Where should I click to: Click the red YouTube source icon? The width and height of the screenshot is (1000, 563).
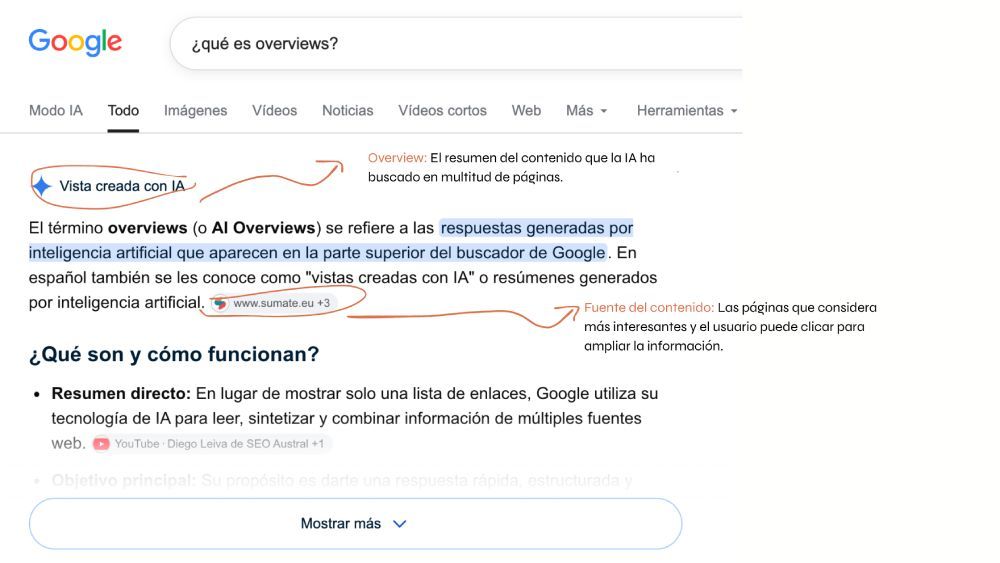point(101,444)
